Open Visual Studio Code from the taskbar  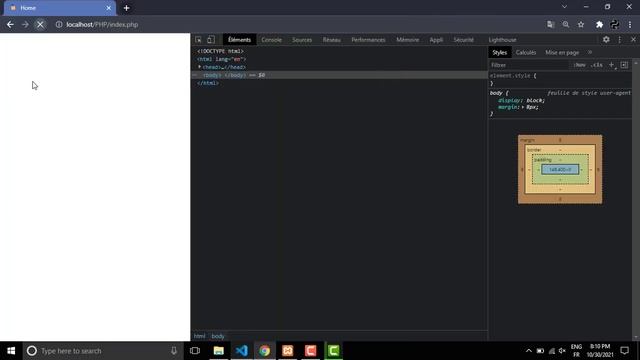241,351
